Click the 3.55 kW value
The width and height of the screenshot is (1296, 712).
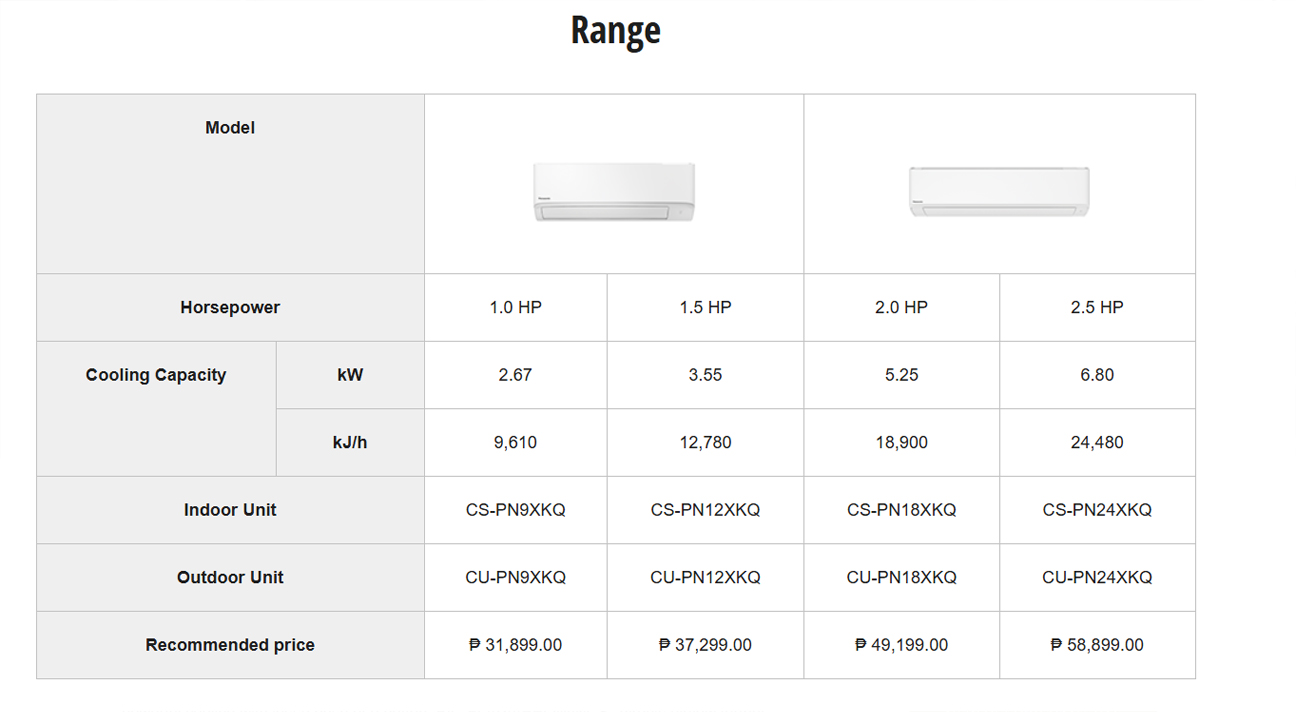(x=705, y=375)
